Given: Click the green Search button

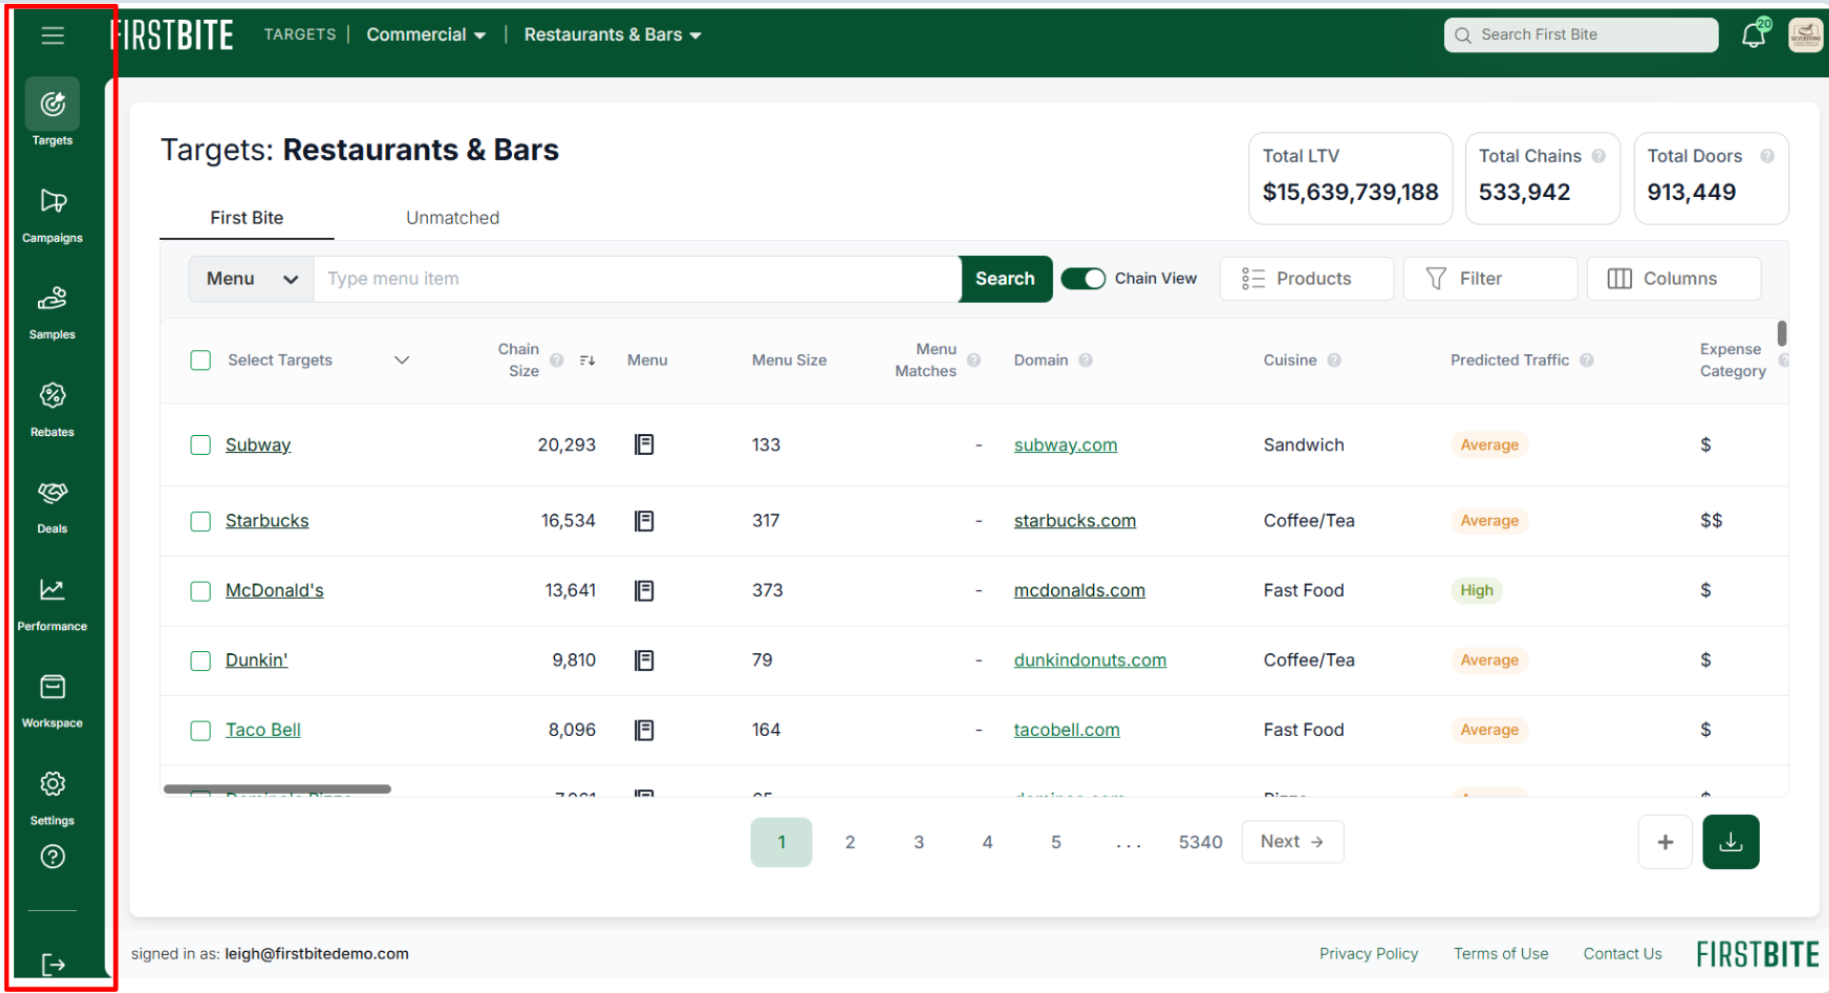Looking at the screenshot, I should (x=1005, y=279).
